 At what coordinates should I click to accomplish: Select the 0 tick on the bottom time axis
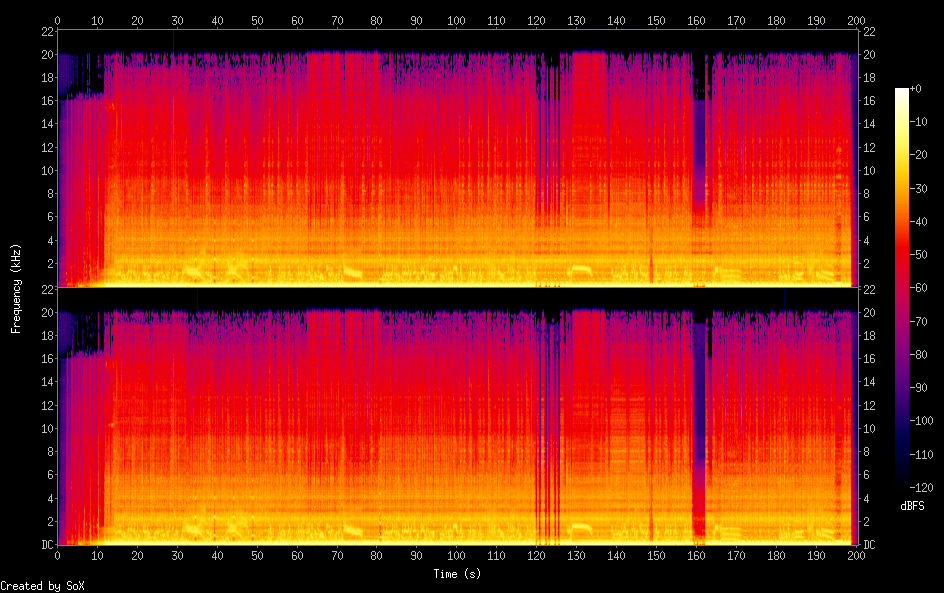pyautogui.click(x=58, y=555)
